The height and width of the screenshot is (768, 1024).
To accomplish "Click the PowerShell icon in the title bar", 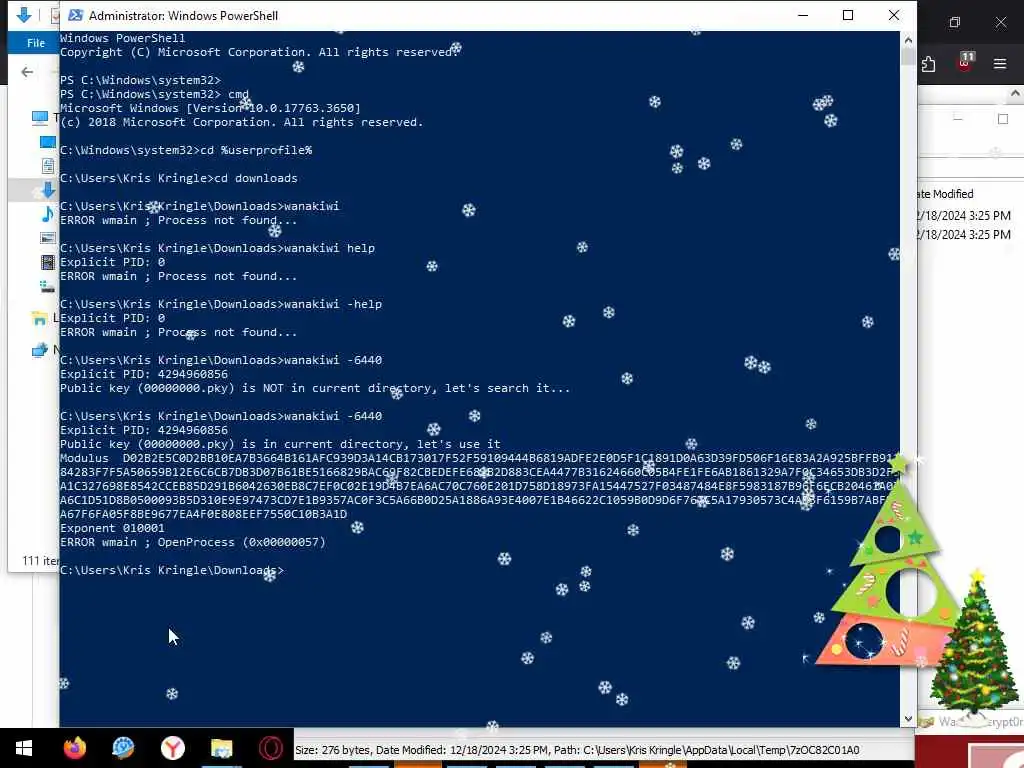I will tap(75, 15).
